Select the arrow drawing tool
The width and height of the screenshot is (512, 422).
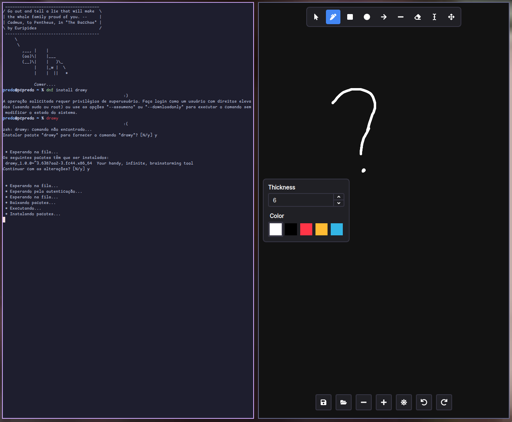tap(384, 17)
